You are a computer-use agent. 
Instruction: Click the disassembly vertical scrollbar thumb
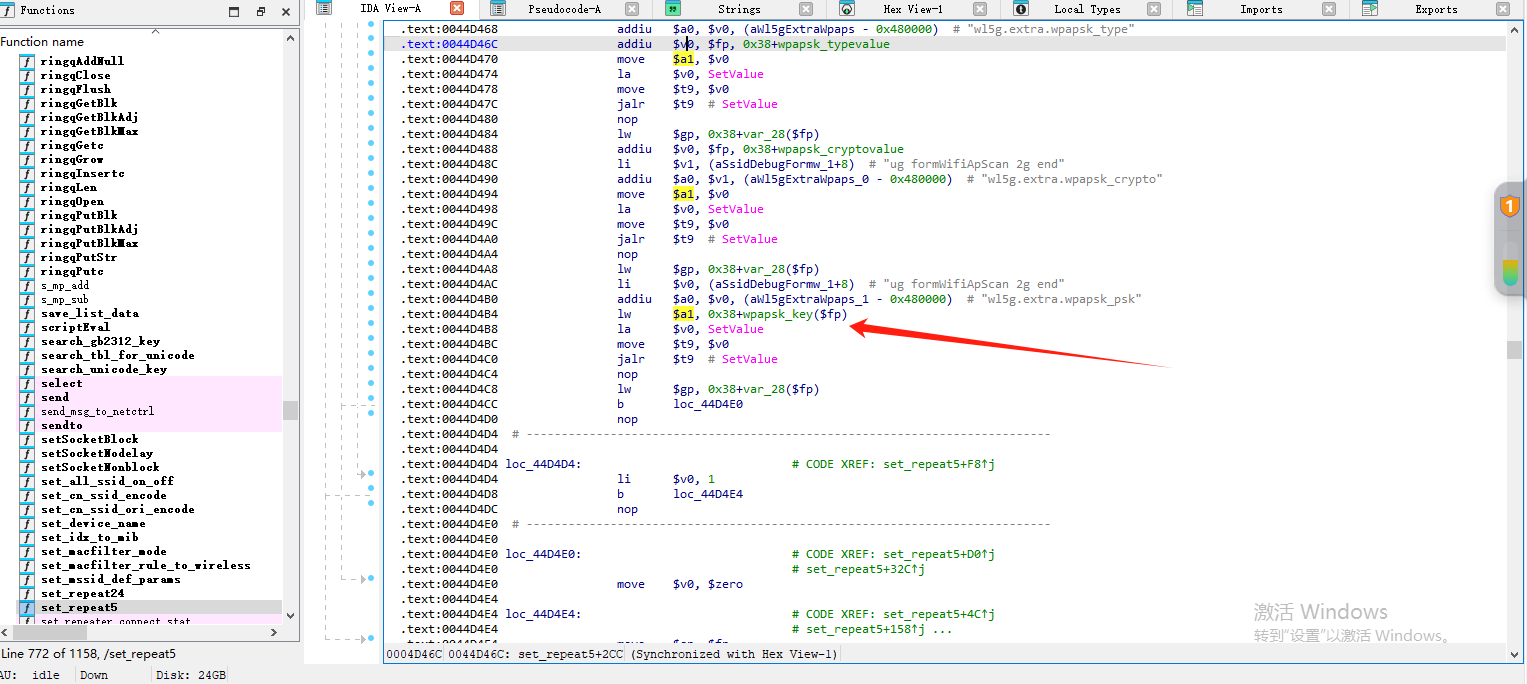[x=1514, y=350]
